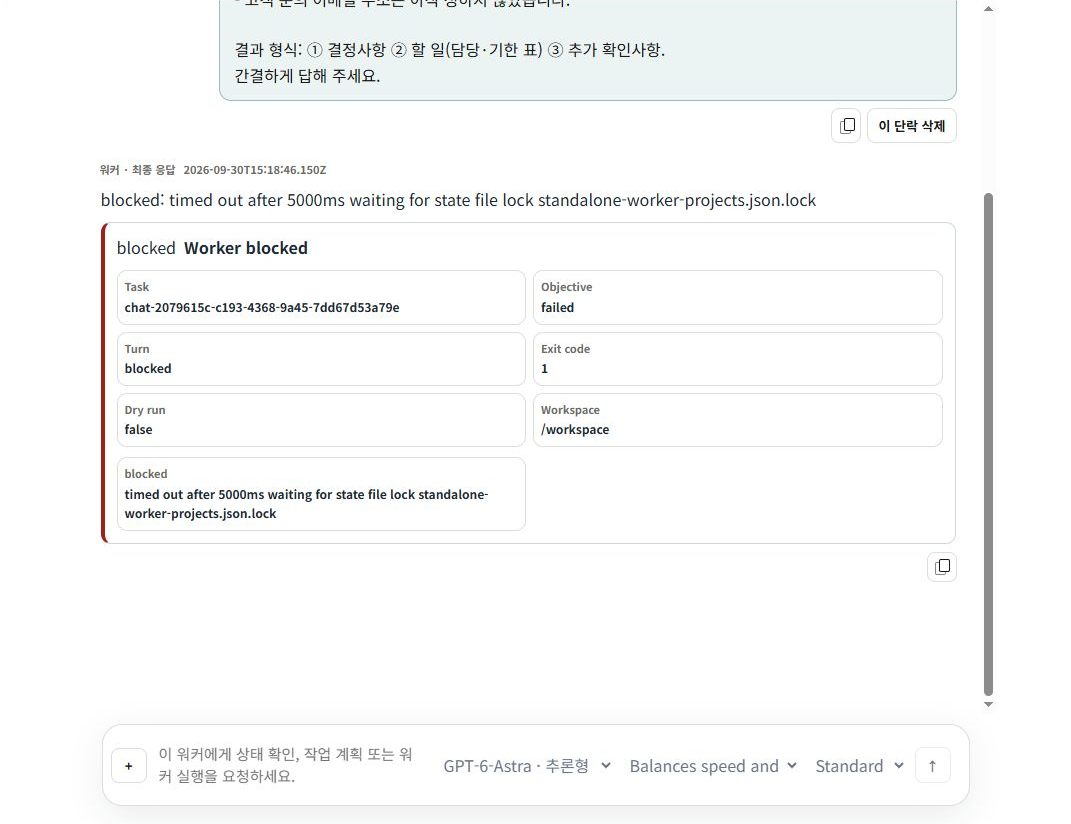1071x824 pixels.
Task: Click the scrollbar up arrow
Action: [988, 9]
